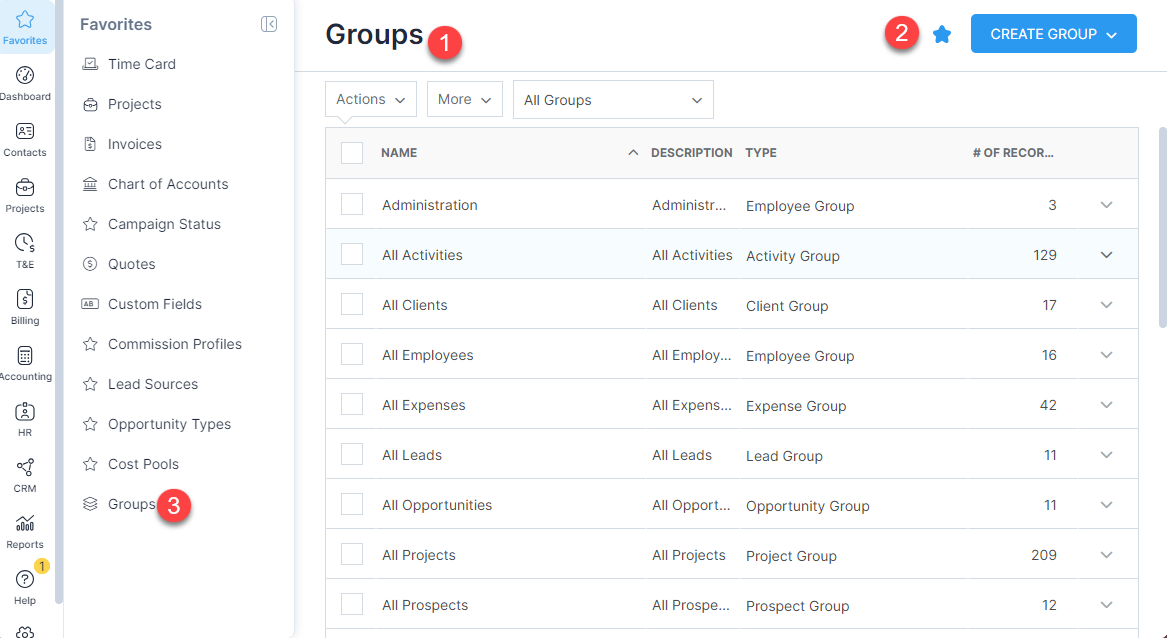Open the Contacts card icon
The image size is (1167, 638).
coord(25,132)
